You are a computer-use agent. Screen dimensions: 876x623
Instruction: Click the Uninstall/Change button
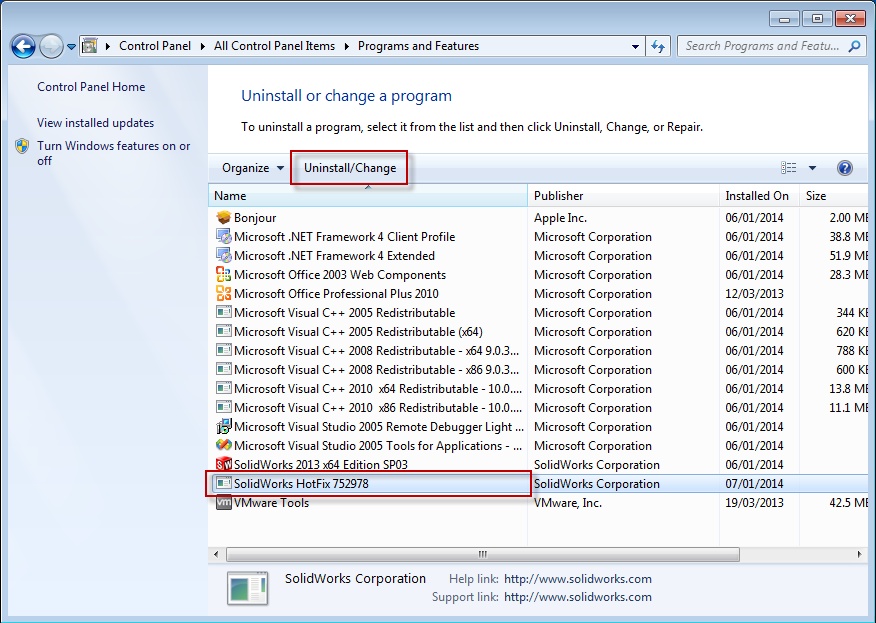(350, 168)
